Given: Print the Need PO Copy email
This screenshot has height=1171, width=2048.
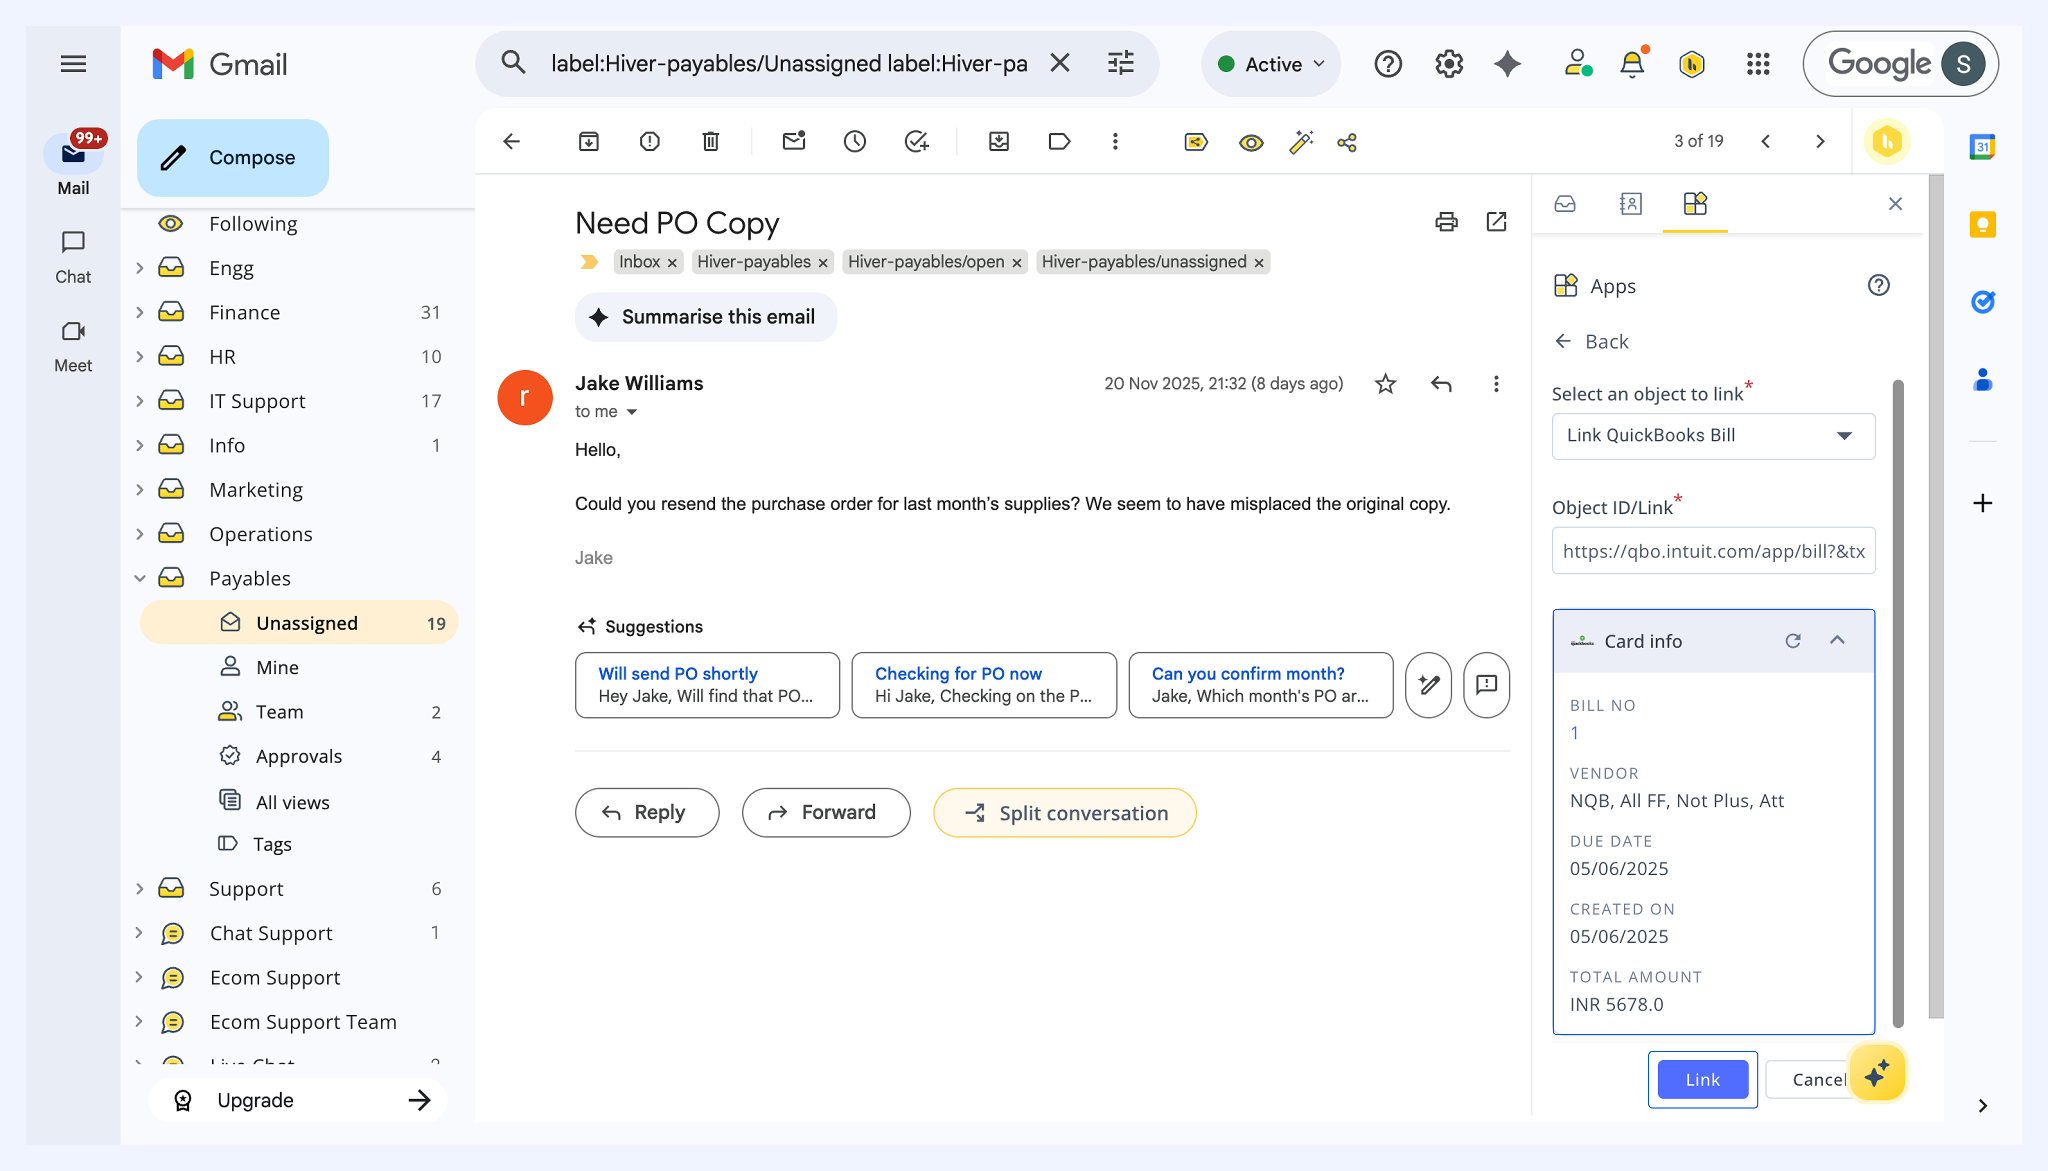Looking at the screenshot, I should point(1446,221).
